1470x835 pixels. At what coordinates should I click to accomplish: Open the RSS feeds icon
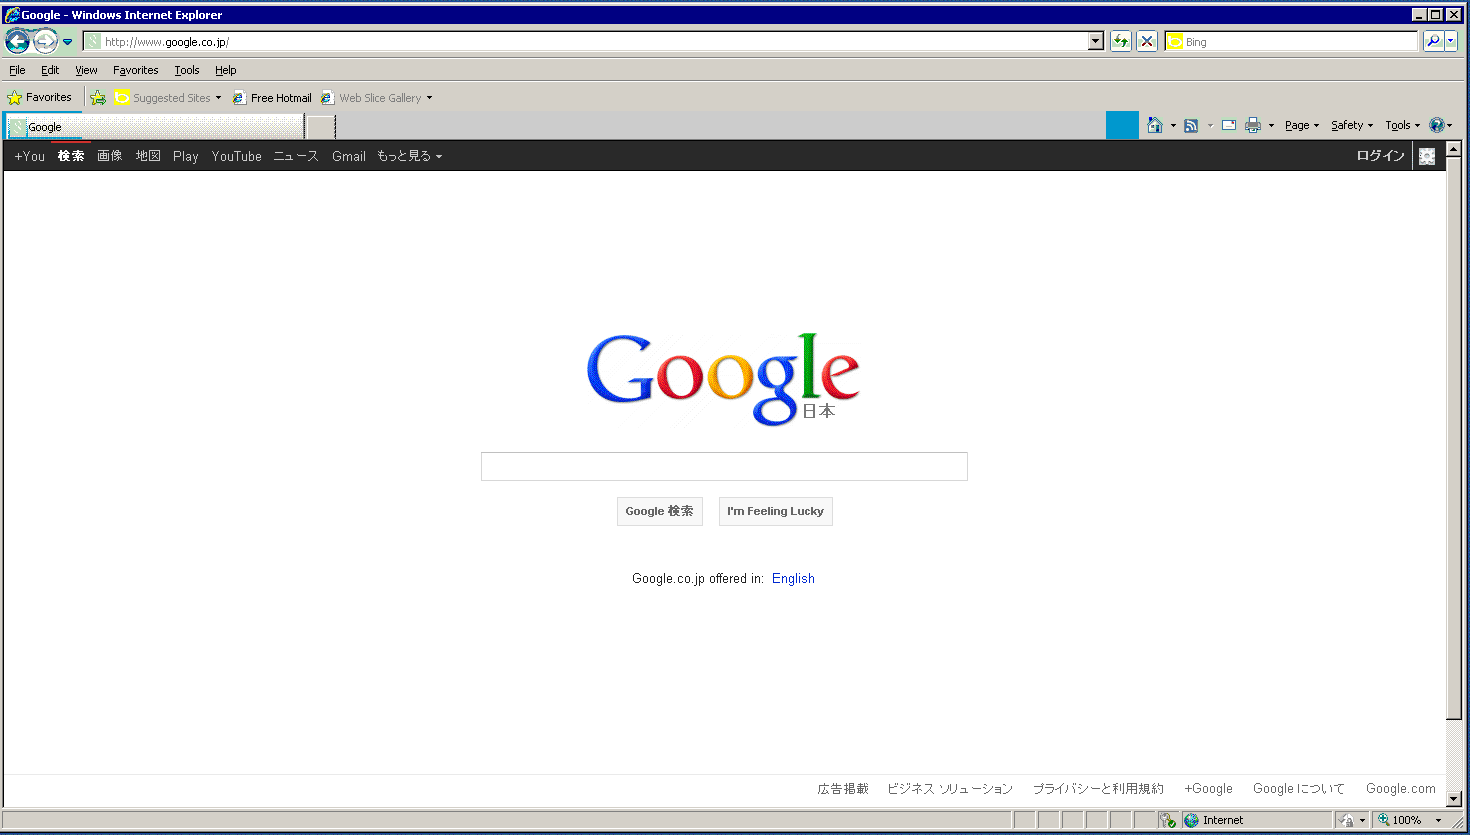[1190, 125]
